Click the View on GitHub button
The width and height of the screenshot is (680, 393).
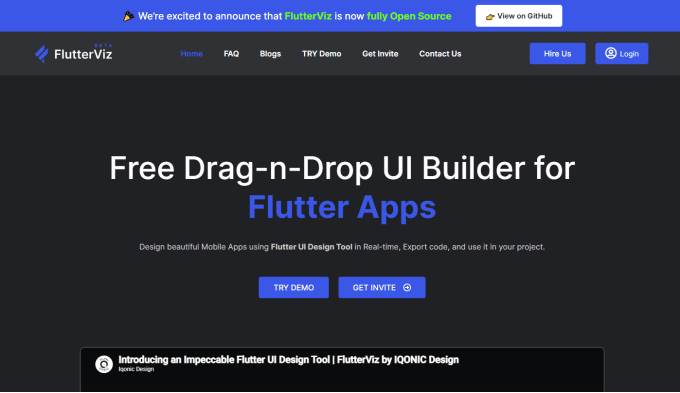519,16
